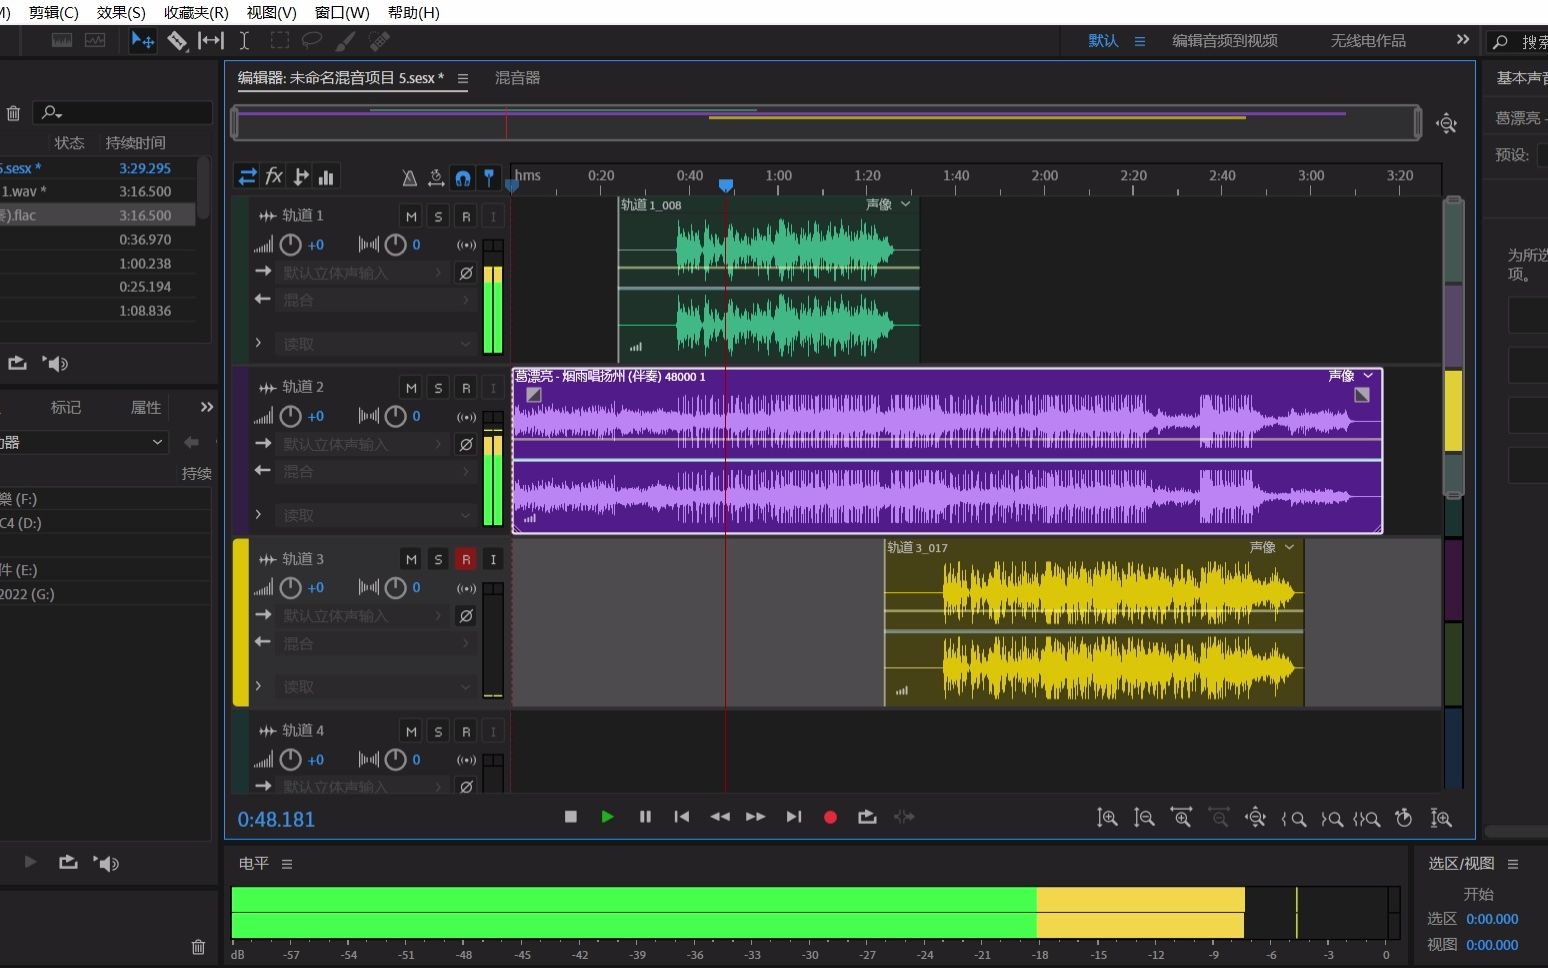Open 声像 dropdown on clip 轨道 3_017

pos(1272,548)
